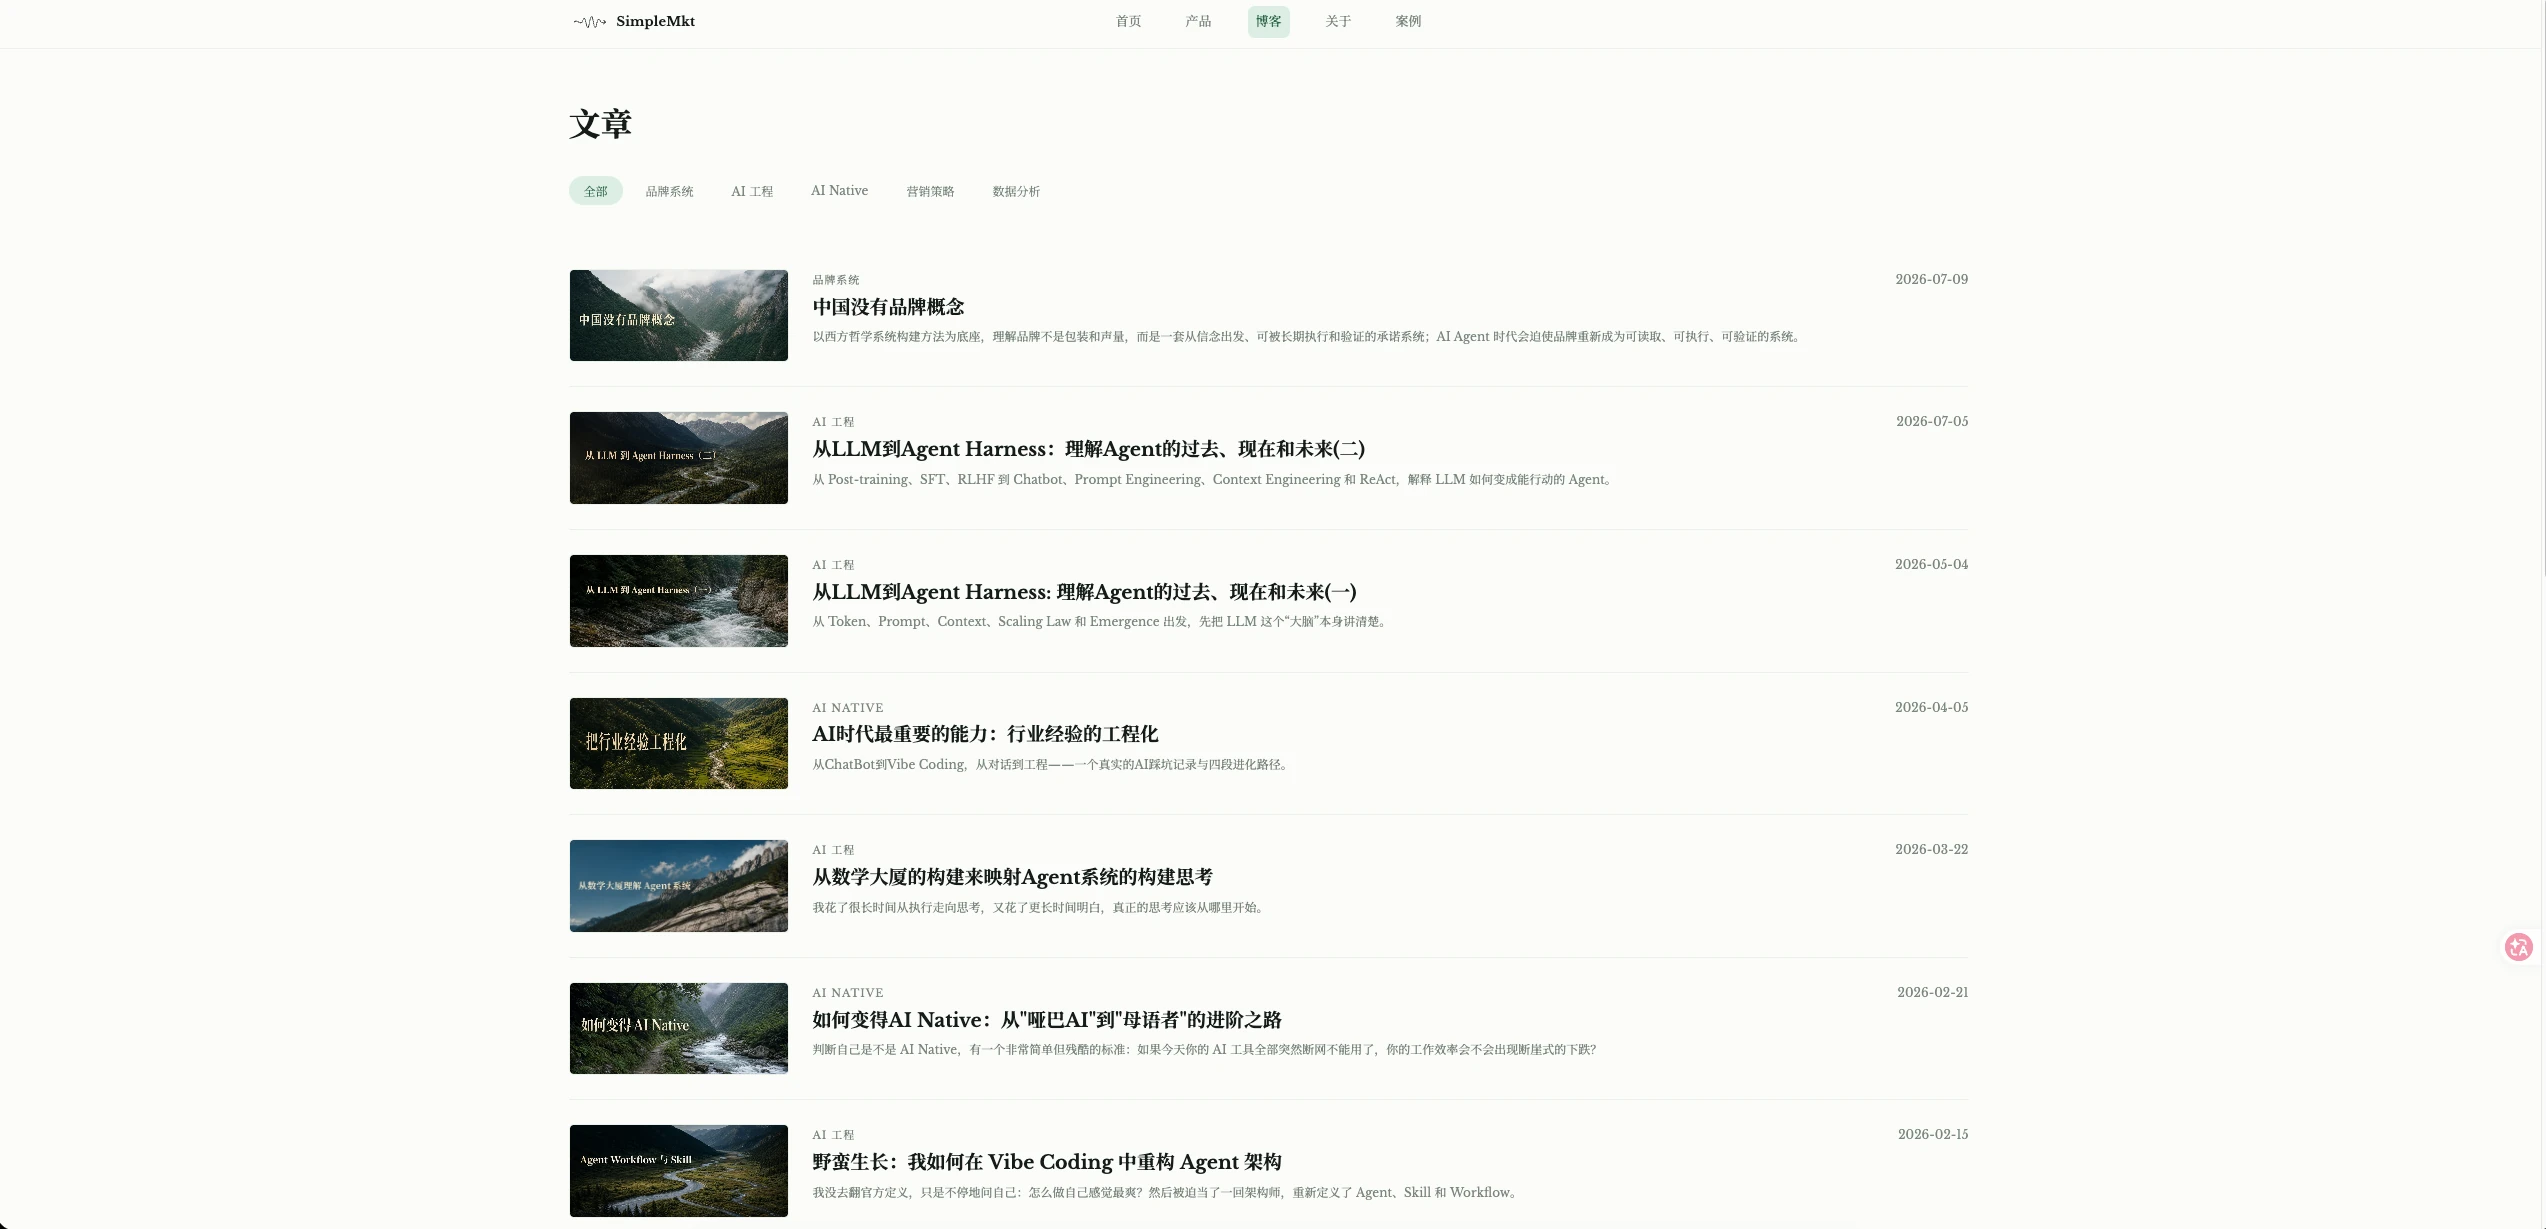Open article AI时代最重要的能力：行业经验的工程化

click(x=985, y=734)
